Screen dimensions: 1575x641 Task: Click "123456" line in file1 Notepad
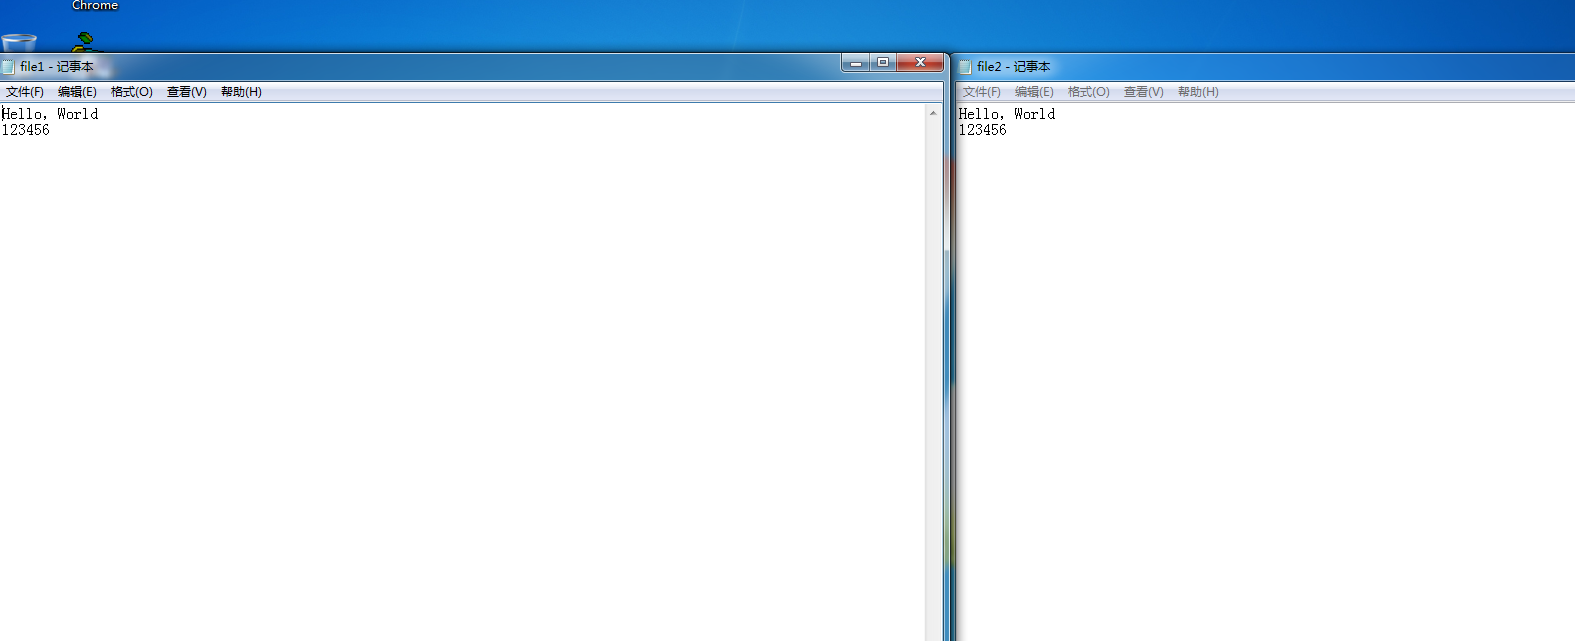[25, 130]
